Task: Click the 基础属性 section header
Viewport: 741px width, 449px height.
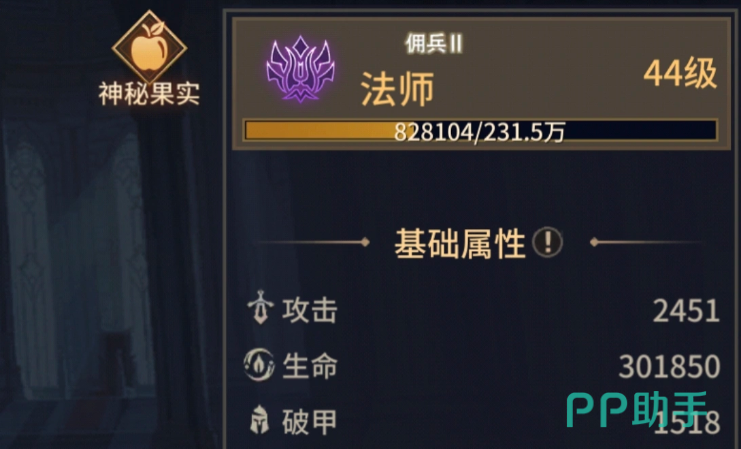Action: pyautogui.click(x=460, y=243)
